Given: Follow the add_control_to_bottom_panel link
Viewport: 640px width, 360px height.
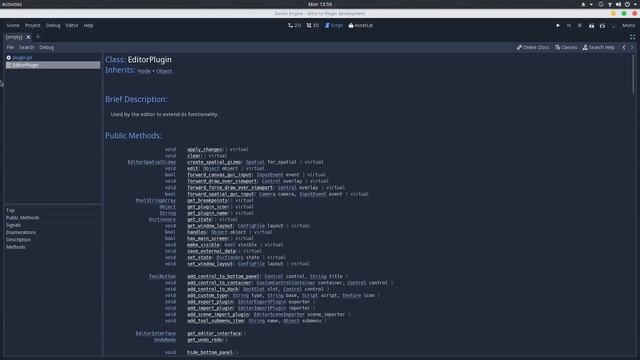Looking at the screenshot, I should pyautogui.click(x=223, y=276).
